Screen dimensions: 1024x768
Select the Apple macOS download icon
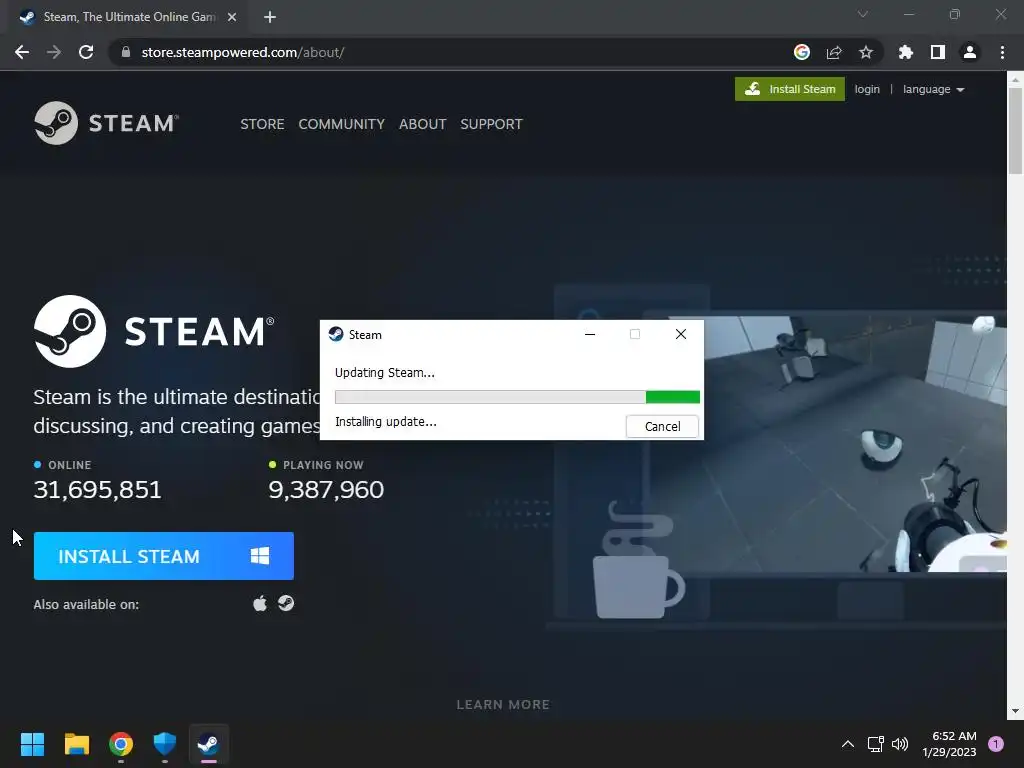pos(260,603)
